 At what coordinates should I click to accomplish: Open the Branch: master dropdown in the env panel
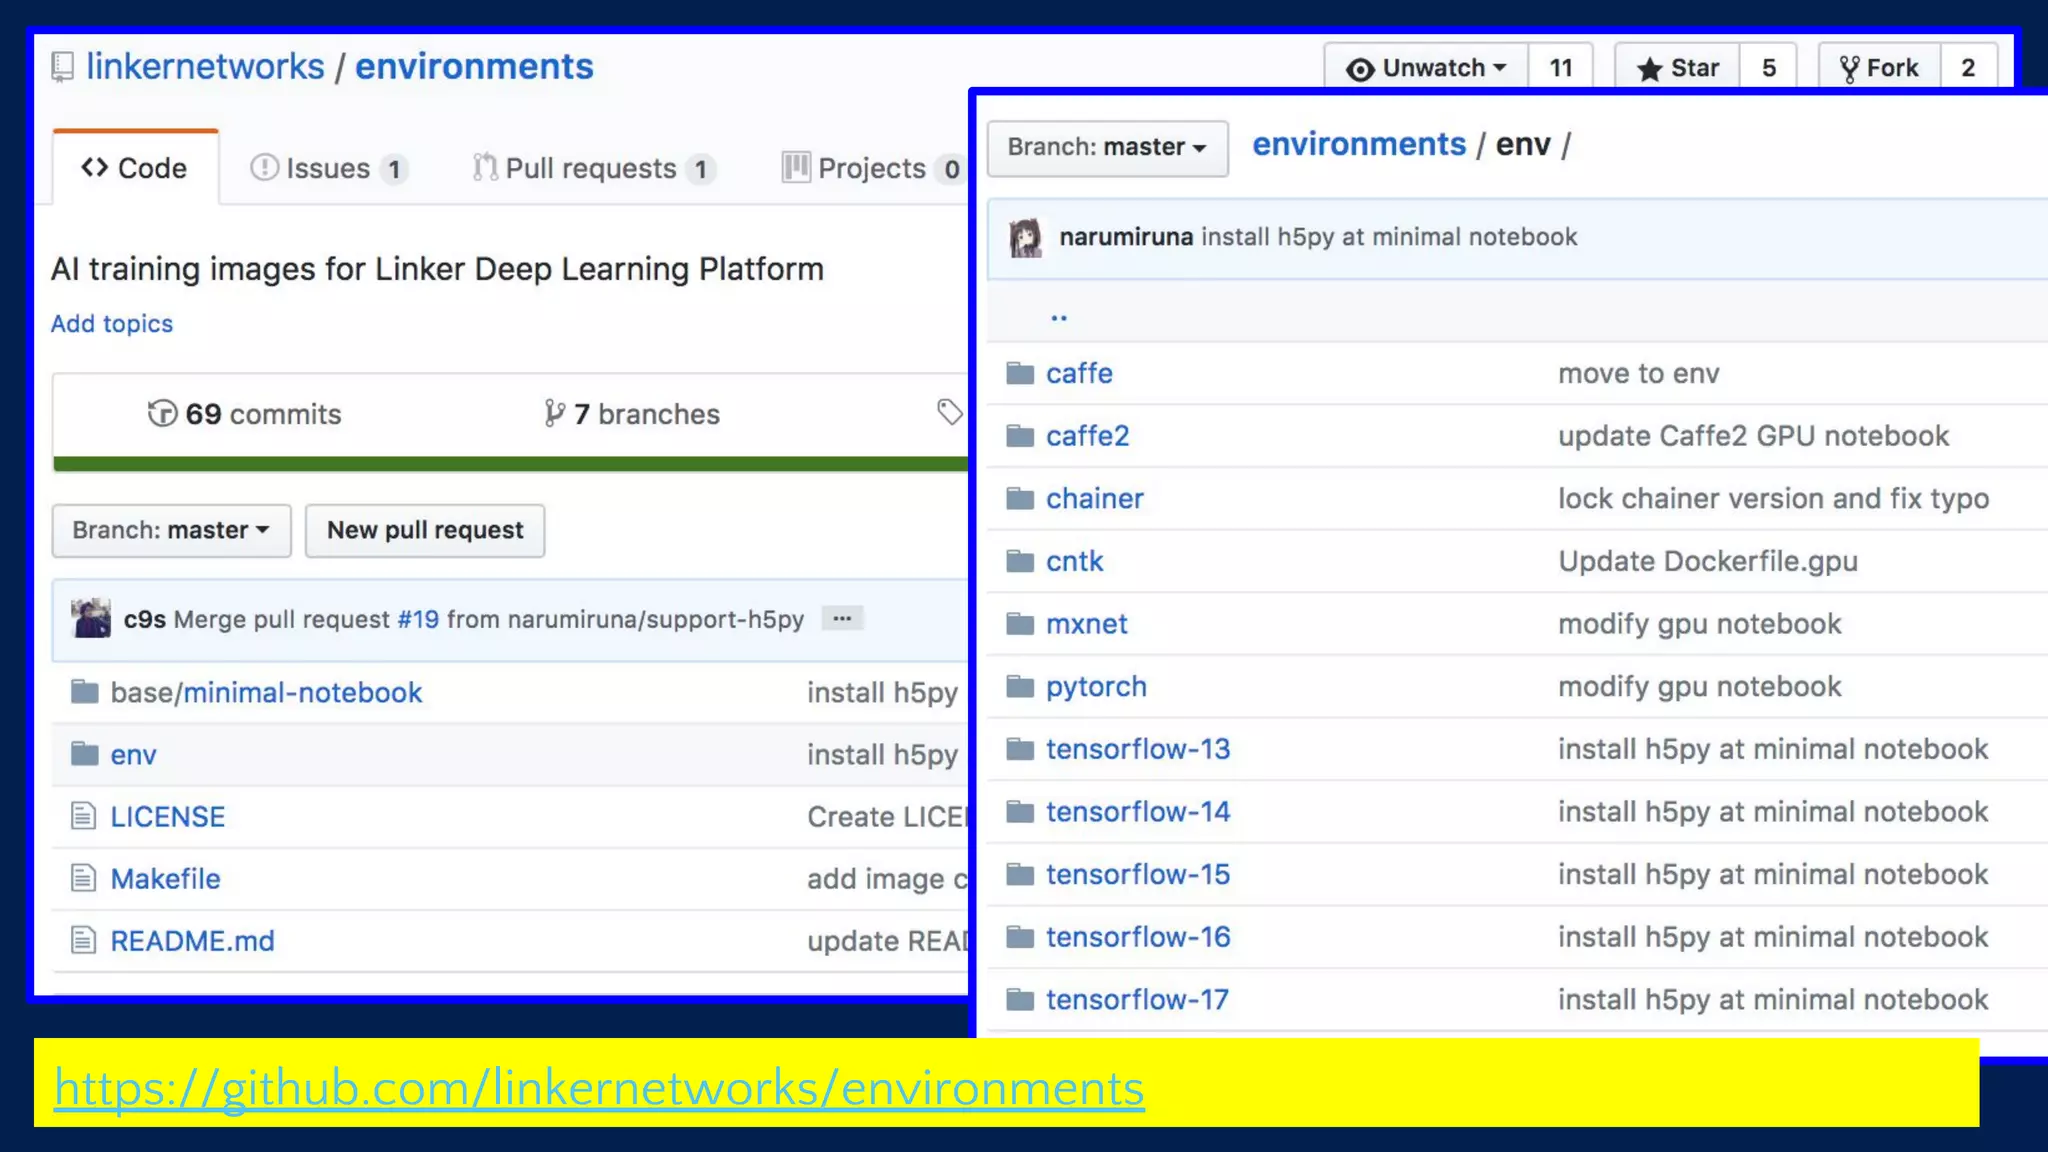(x=1107, y=148)
